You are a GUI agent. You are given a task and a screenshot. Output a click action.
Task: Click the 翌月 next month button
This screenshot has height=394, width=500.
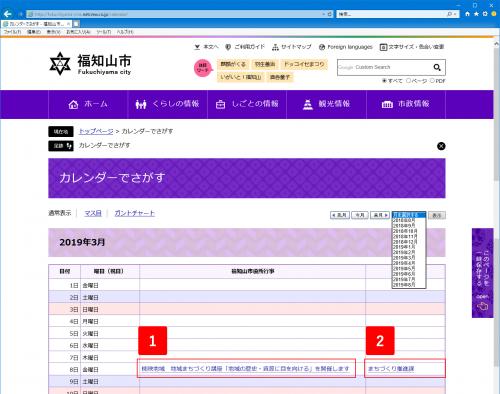[x=380, y=215]
